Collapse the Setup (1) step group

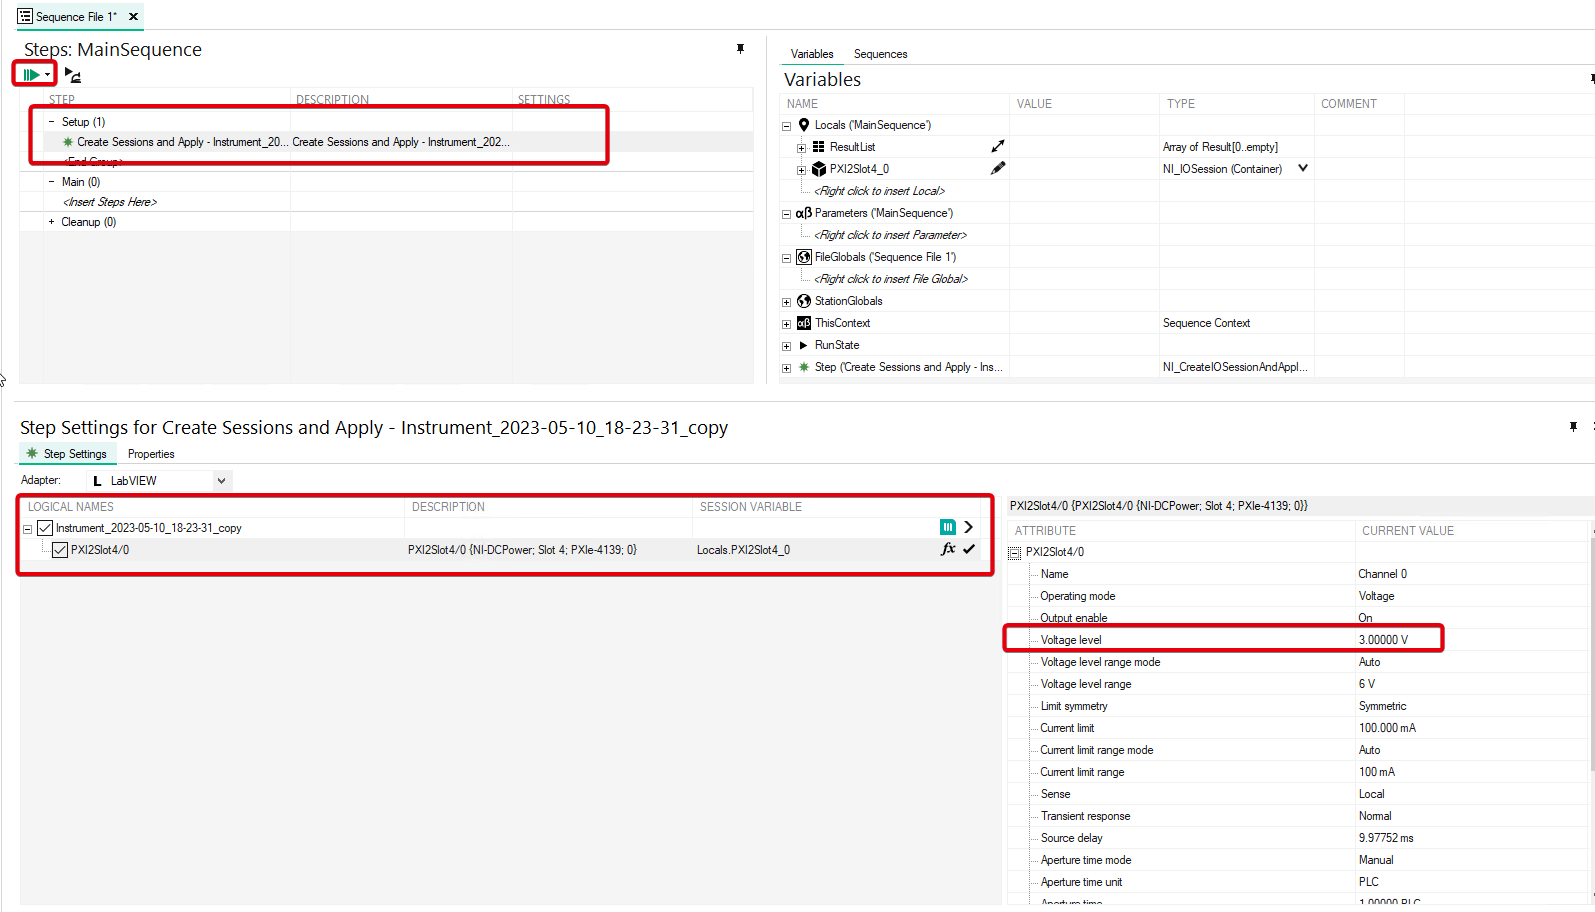(x=52, y=122)
